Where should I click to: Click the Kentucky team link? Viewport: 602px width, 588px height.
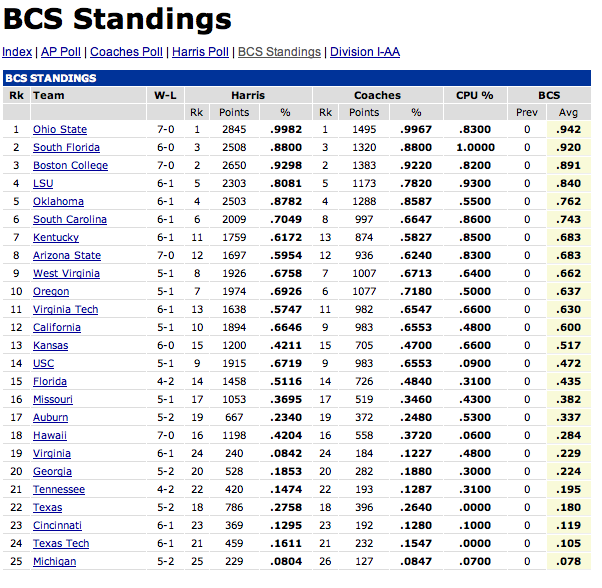pos(56,238)
